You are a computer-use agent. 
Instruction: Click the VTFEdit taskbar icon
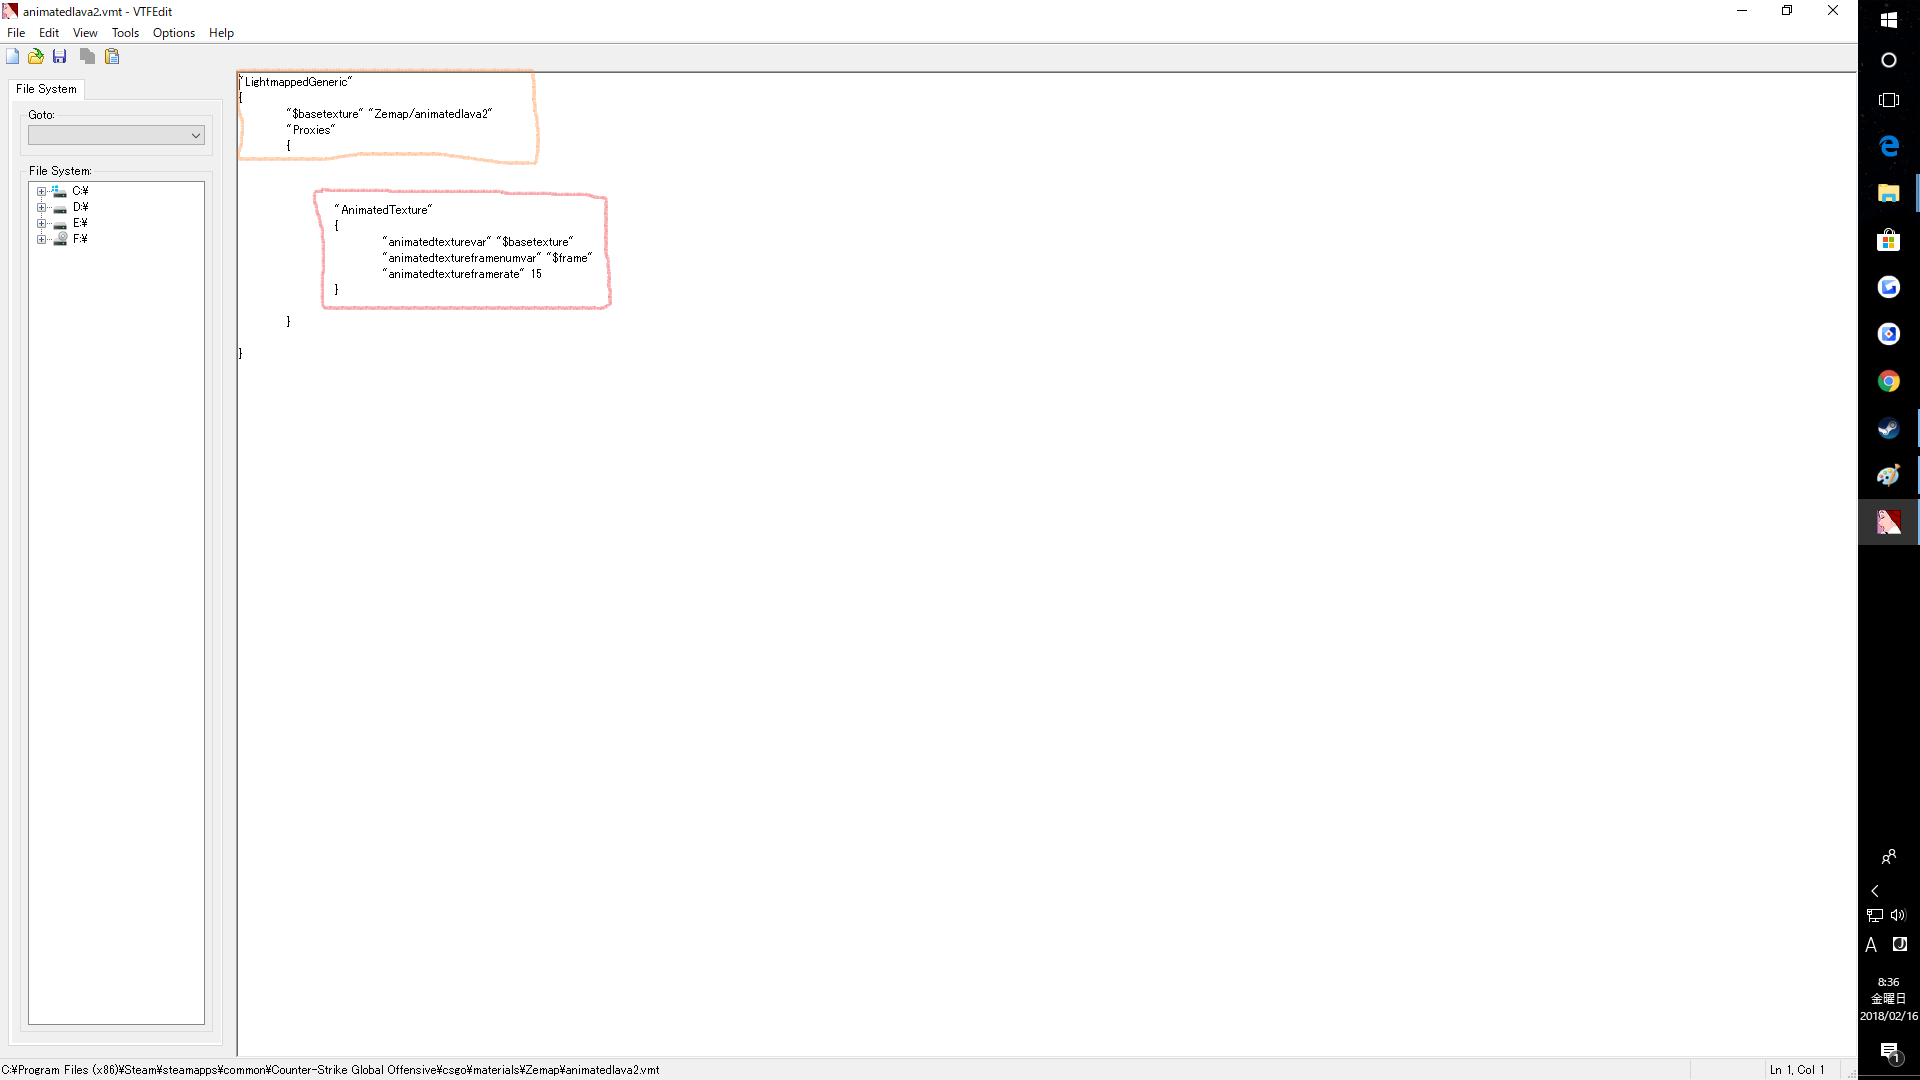pos(1888,522)
